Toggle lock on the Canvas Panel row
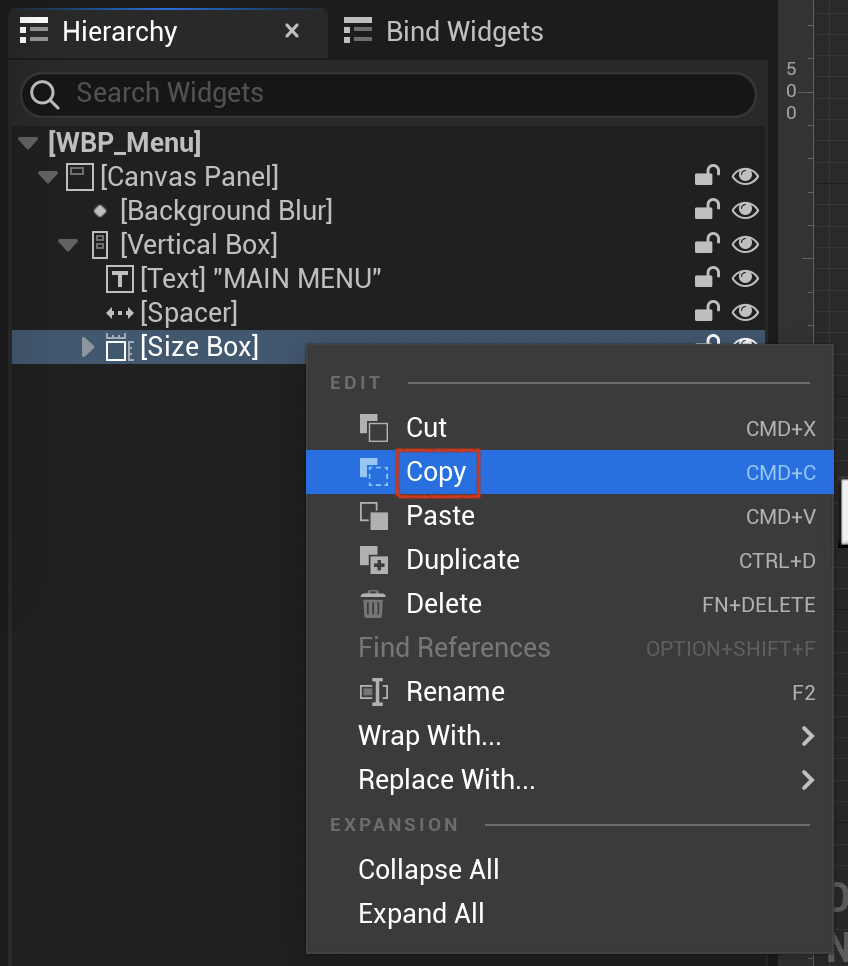Viewport: 848px width, 966px height. click(x=707, y=176)
